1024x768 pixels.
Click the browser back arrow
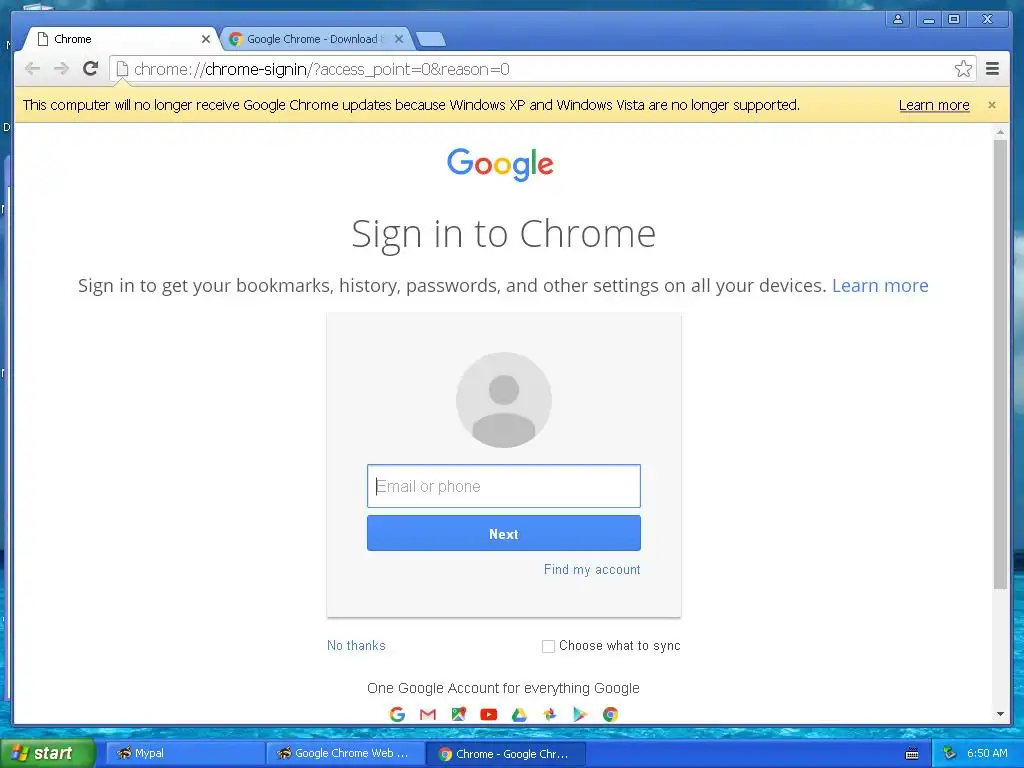(32, 69)
